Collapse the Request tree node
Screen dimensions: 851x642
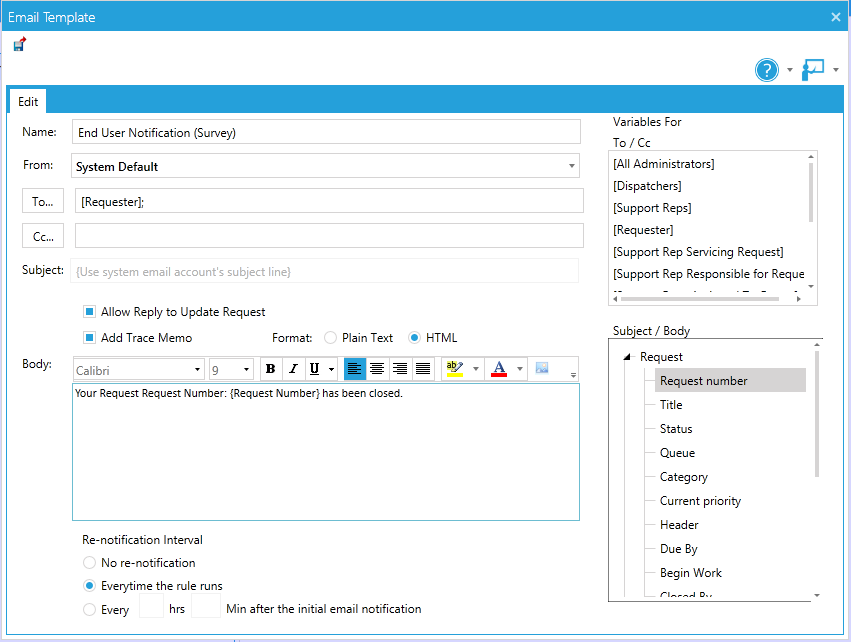(x=627, y=357)
